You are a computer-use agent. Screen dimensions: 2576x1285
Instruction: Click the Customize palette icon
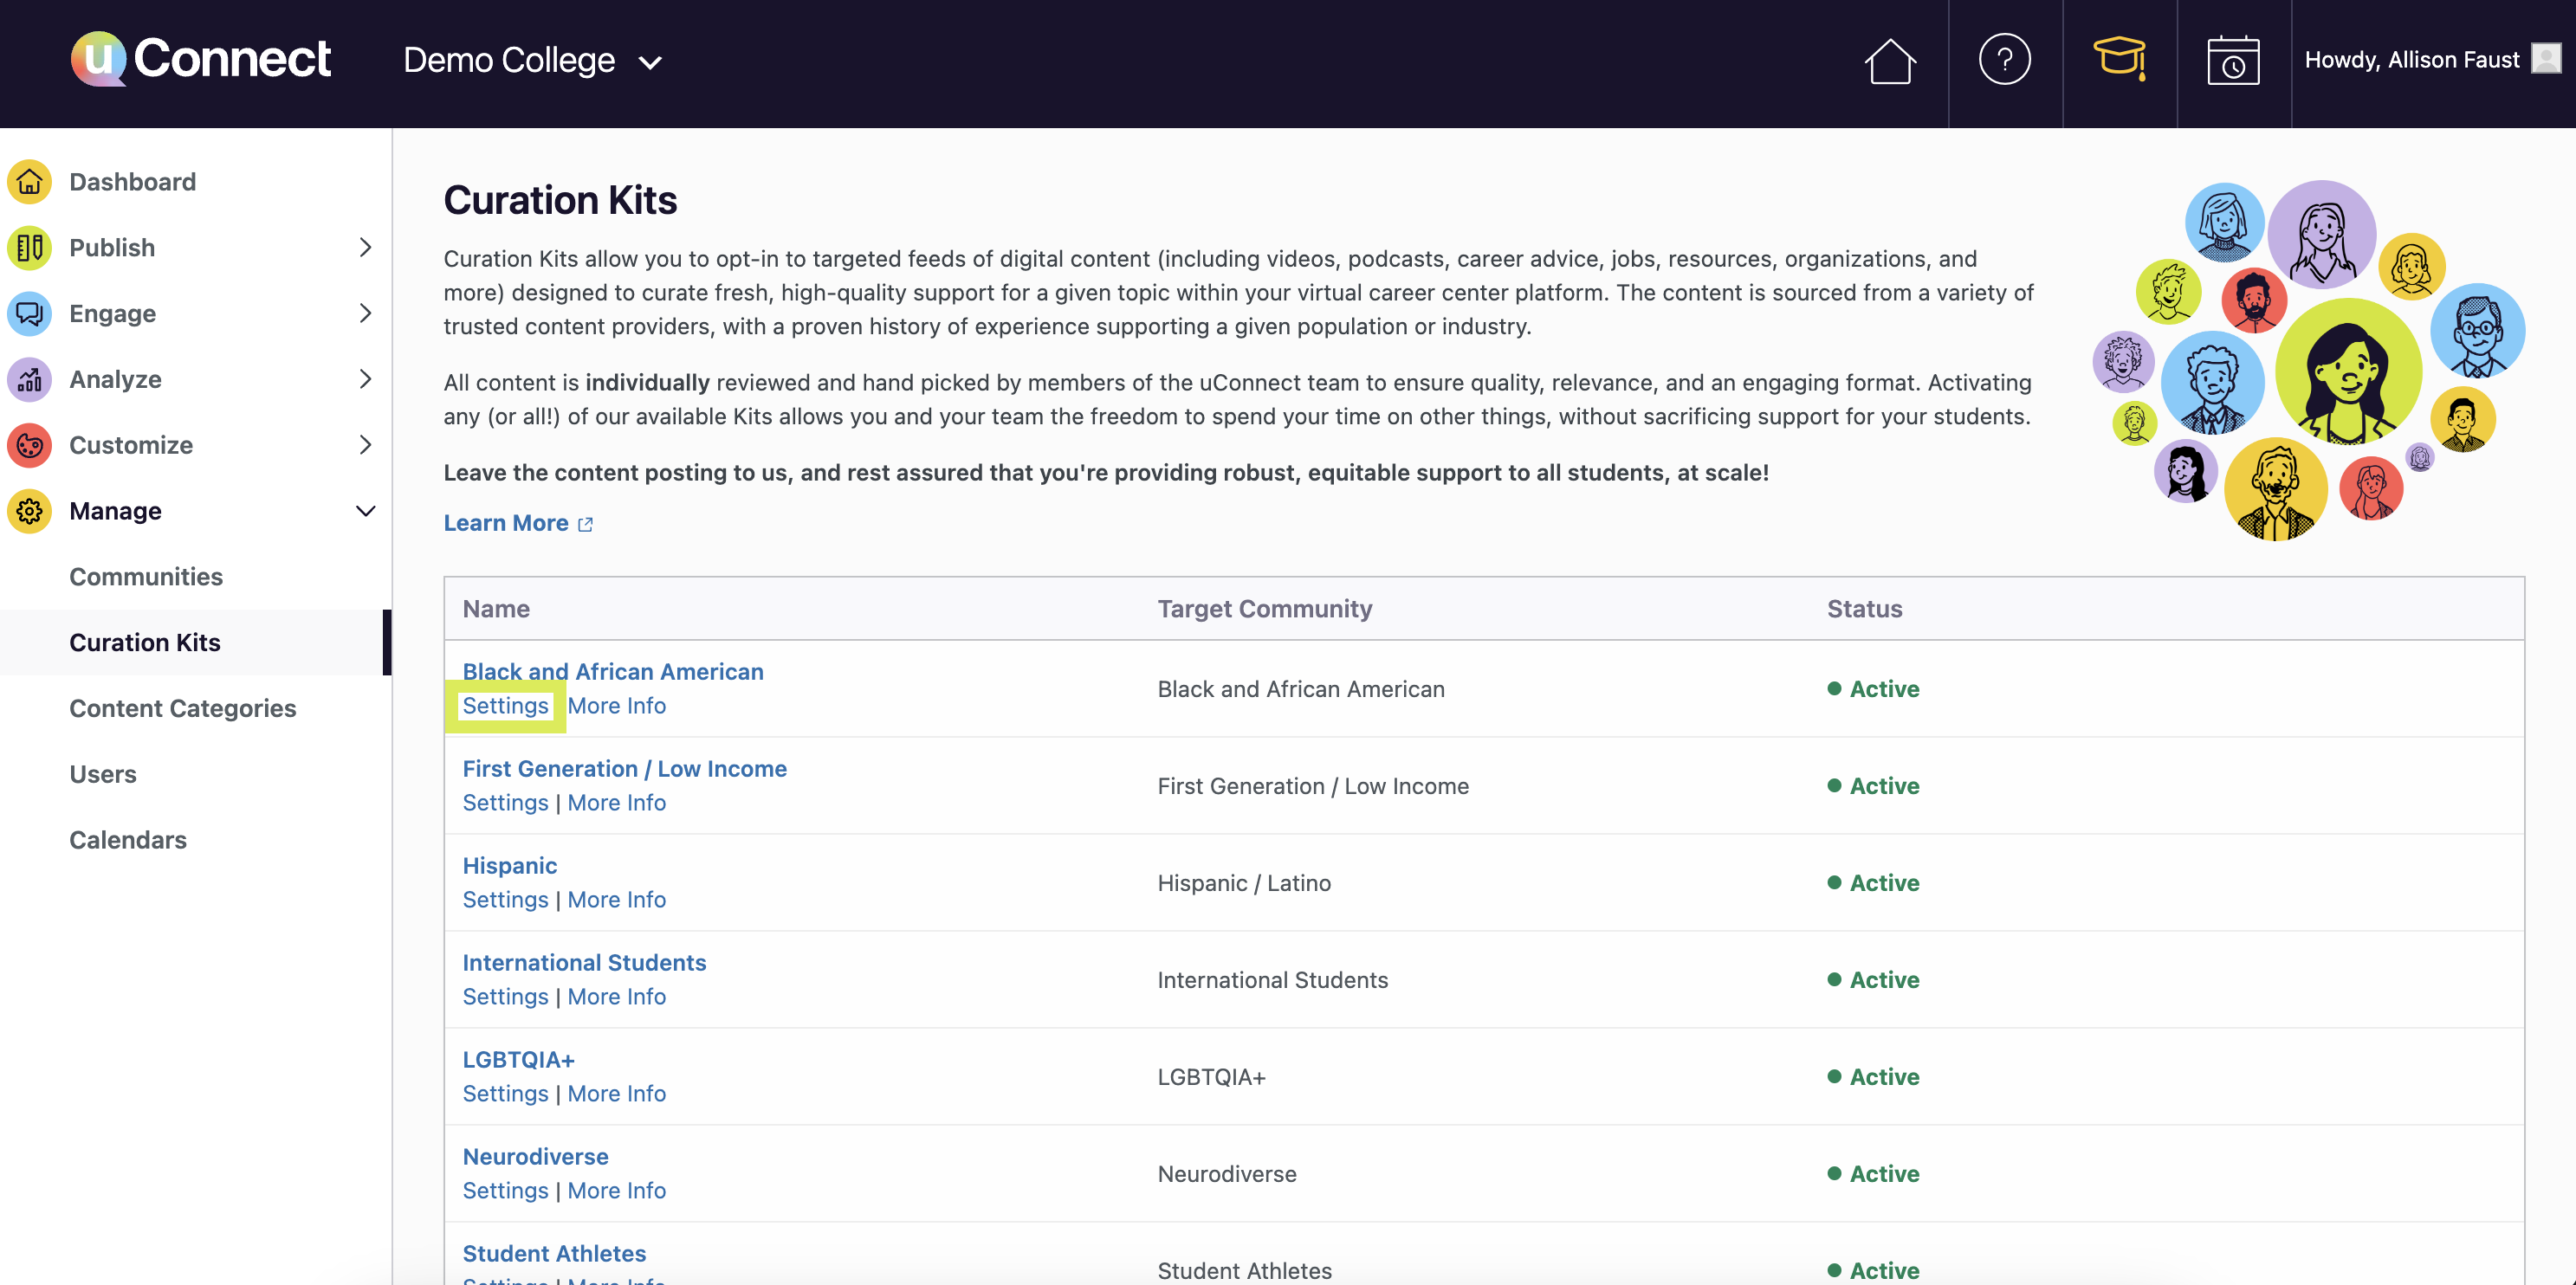point(30,445)
